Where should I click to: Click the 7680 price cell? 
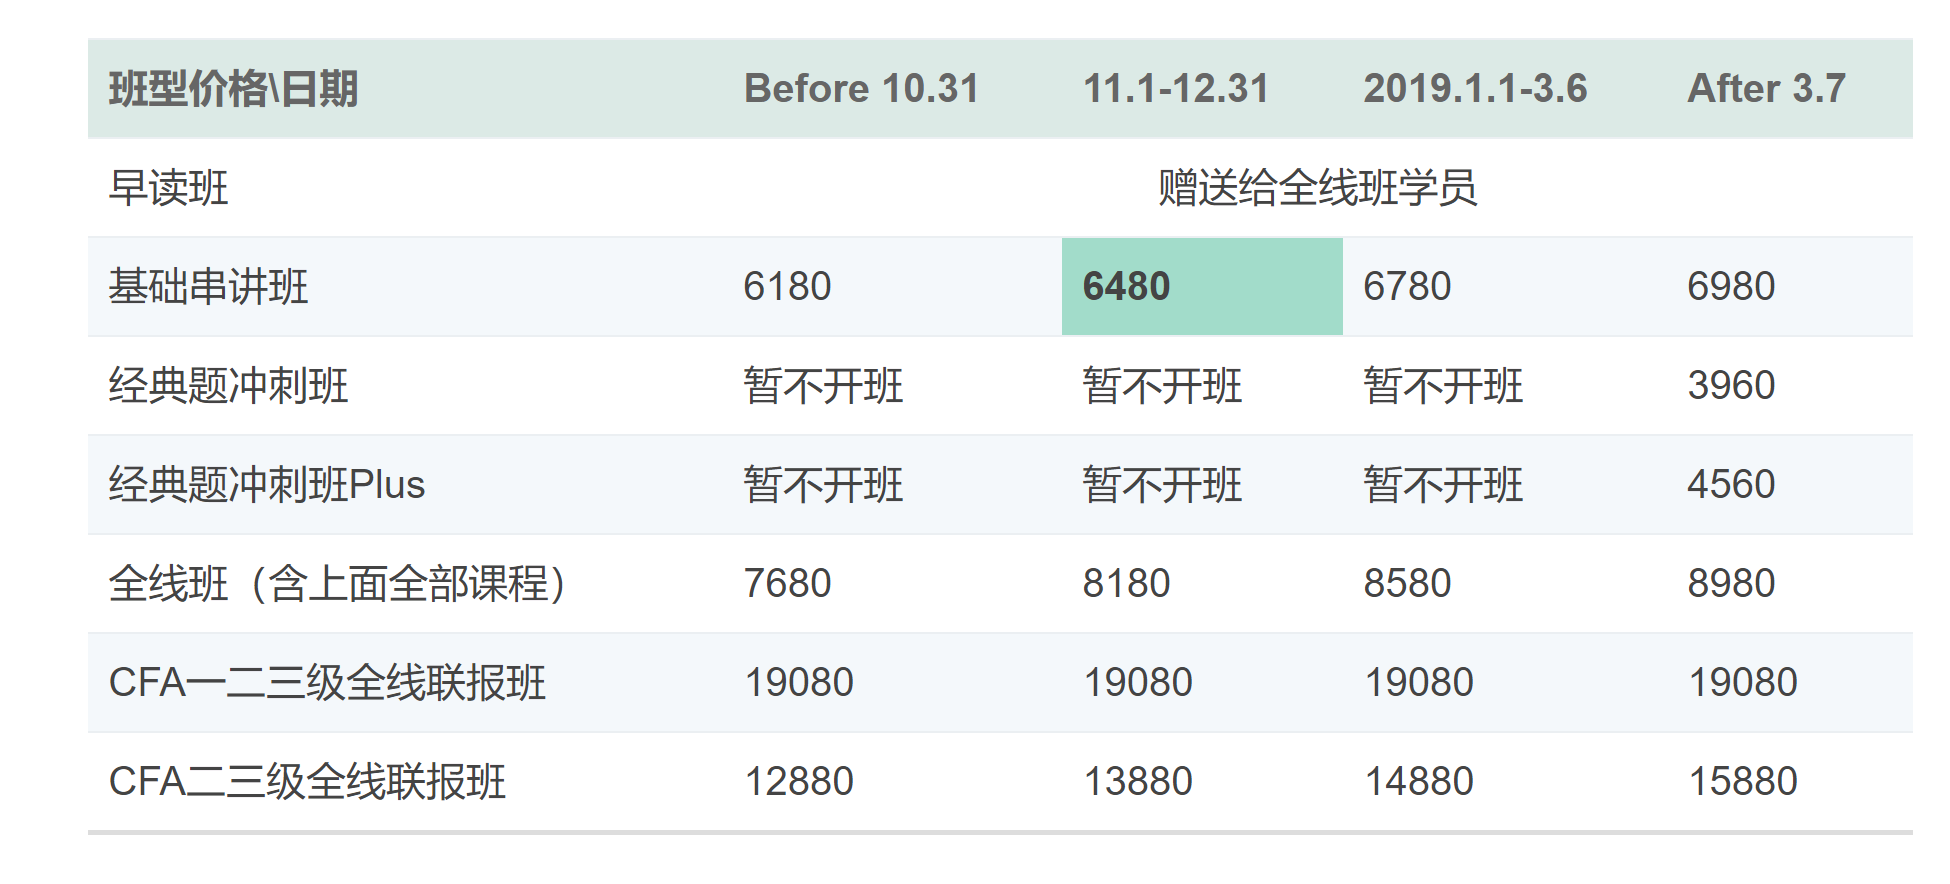point(787,584)
